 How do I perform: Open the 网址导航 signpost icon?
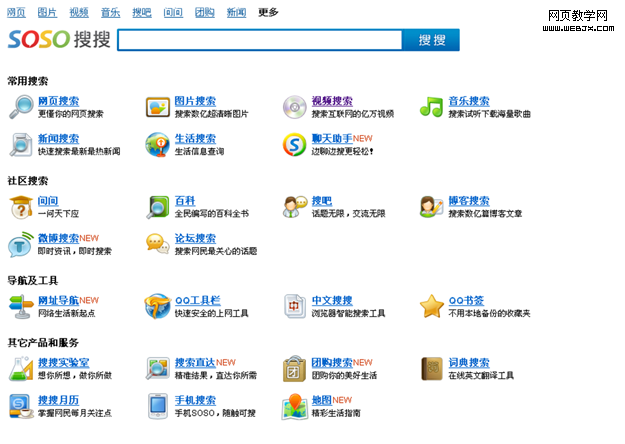21,306
